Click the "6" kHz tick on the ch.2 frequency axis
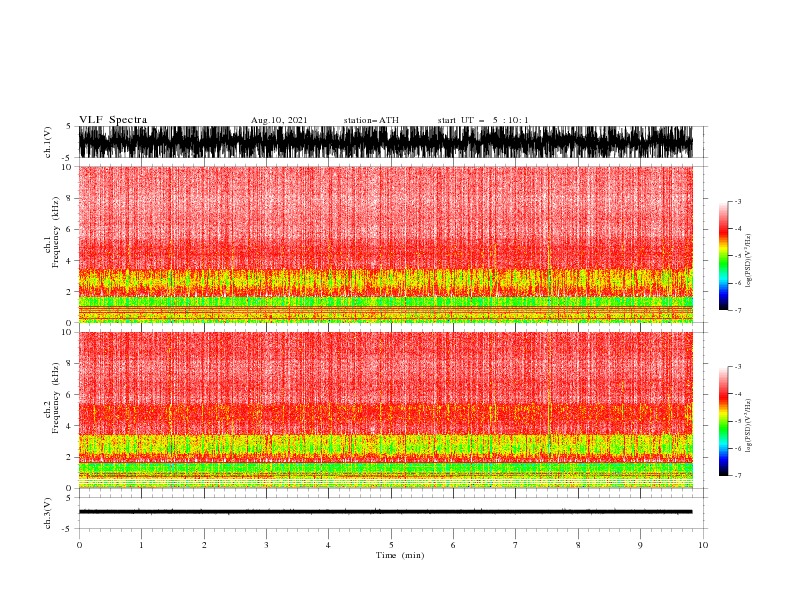Viewport: 792px width, 612px height. (x=69, y=395)
